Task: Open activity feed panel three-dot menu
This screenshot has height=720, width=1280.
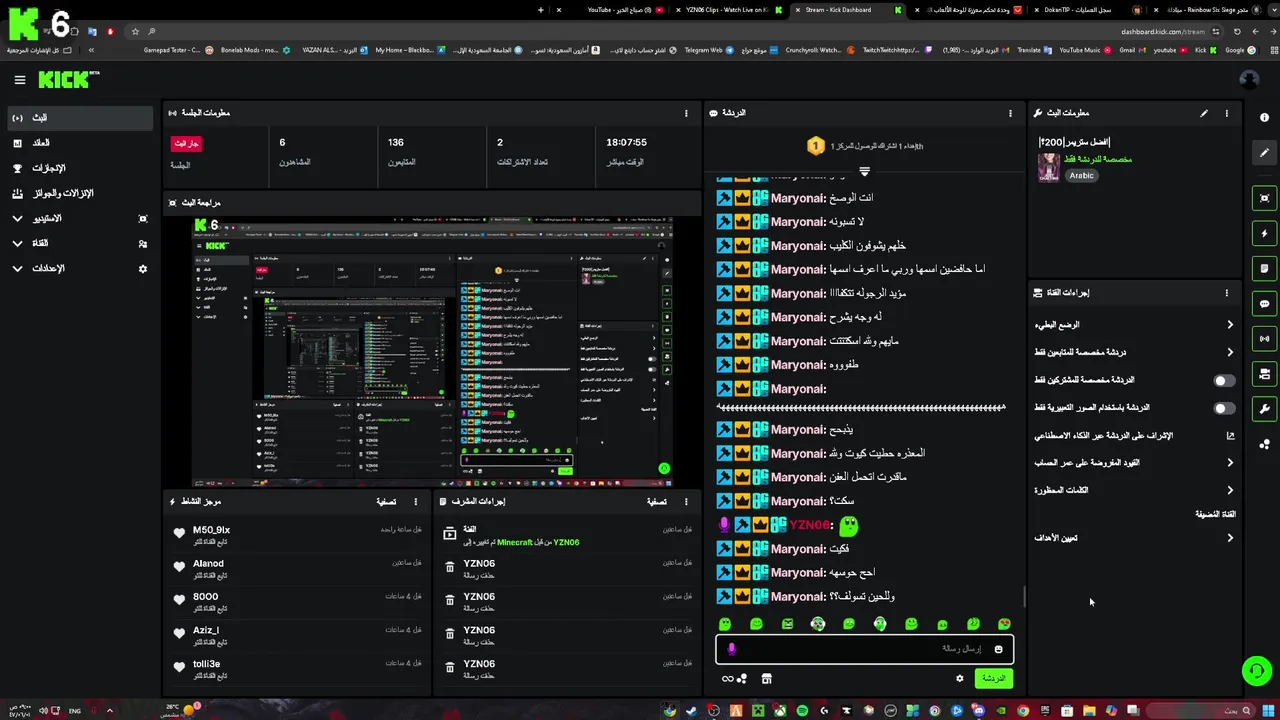Action: click(416, 502)
